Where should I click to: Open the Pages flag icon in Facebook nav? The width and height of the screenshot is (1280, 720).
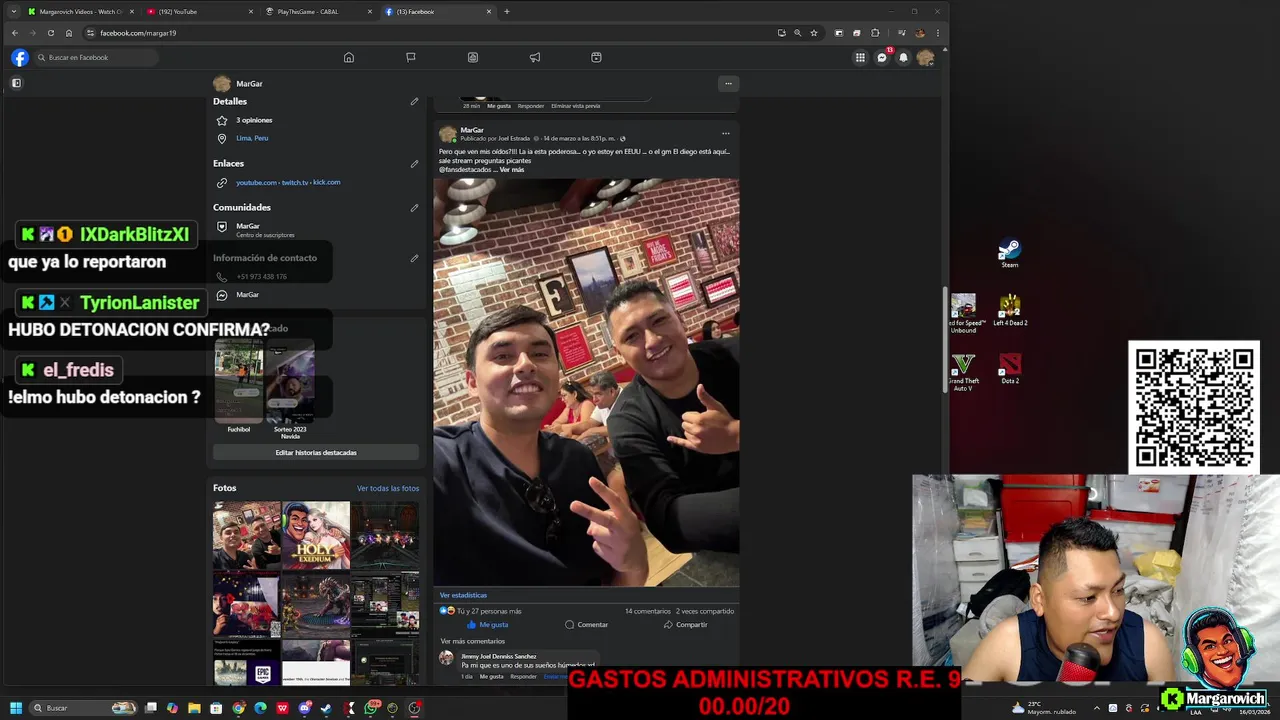(411, 57)
